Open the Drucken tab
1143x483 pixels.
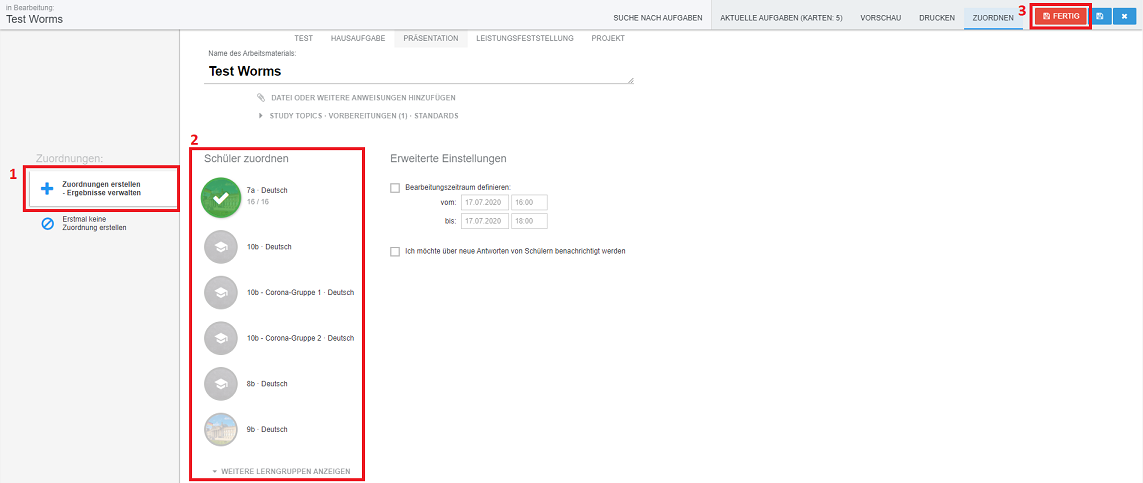pos(937,17)
